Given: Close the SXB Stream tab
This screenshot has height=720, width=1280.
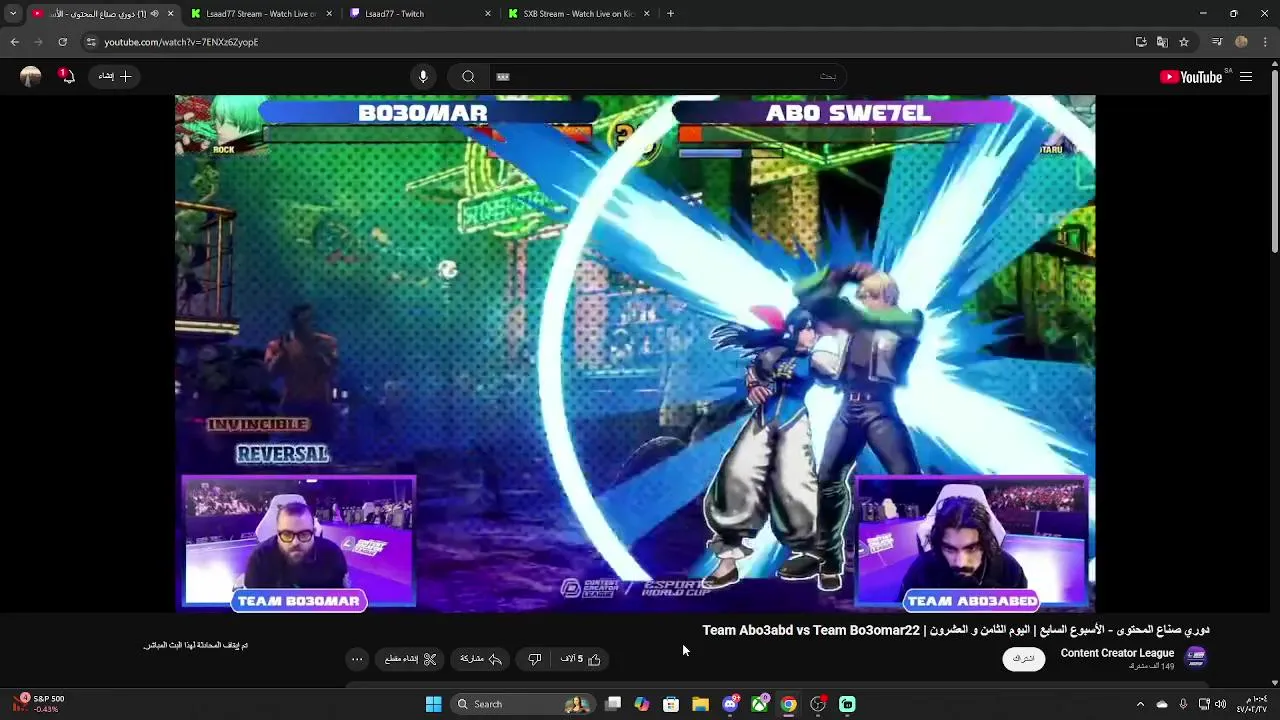Looking at the screenshot, I should click(646, 14).
